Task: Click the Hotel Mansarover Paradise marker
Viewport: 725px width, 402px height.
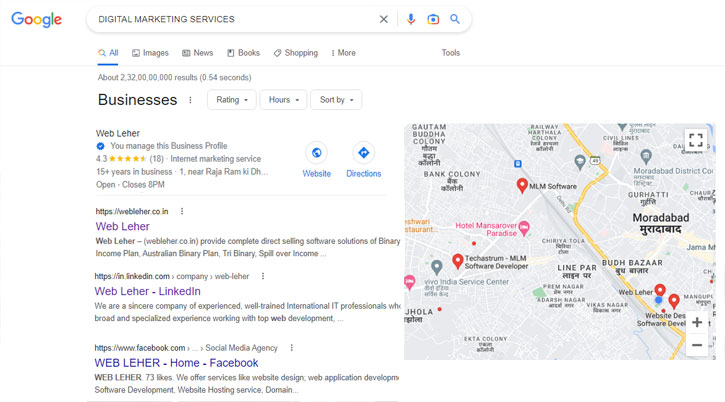Action: click(524, 227)
